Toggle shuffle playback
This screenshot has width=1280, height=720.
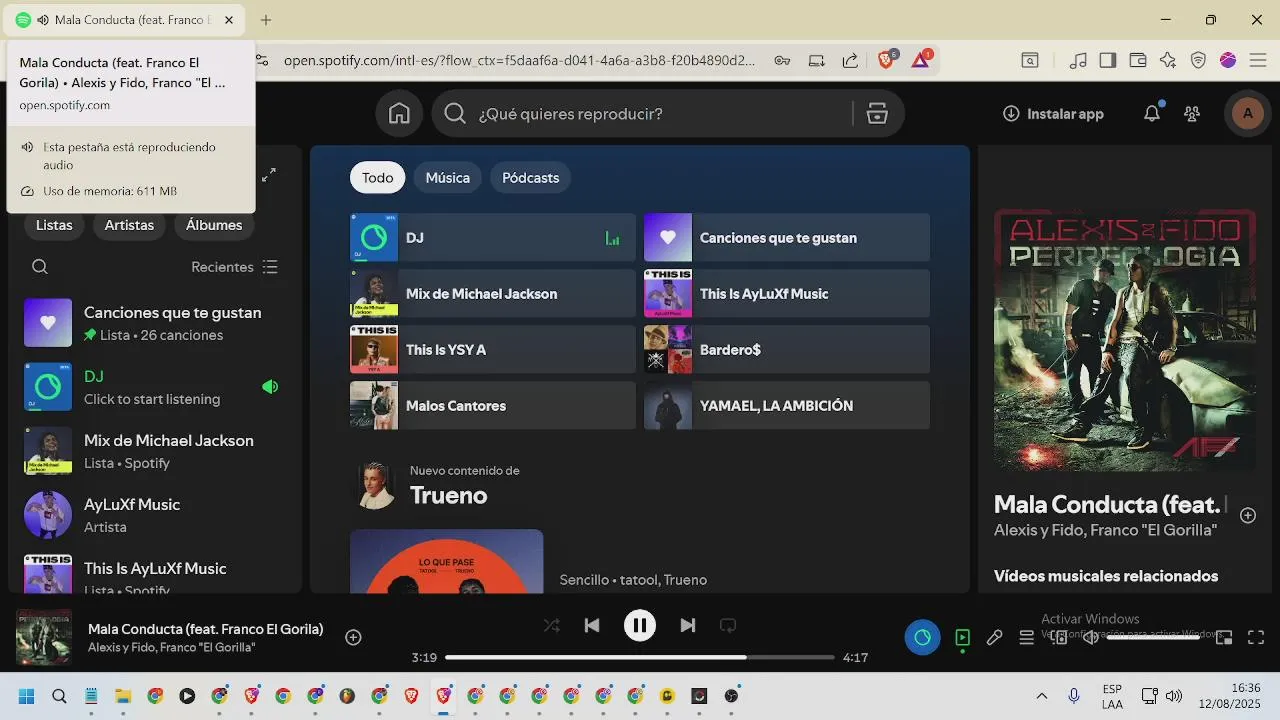[x=551, y=625]
